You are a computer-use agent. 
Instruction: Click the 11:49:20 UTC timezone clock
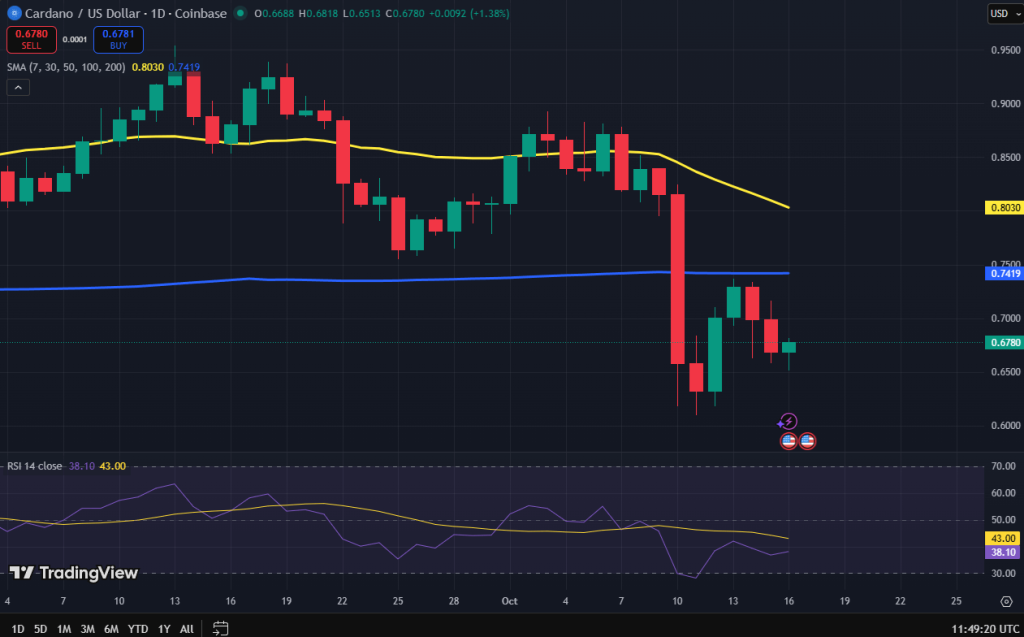(984, 629)
